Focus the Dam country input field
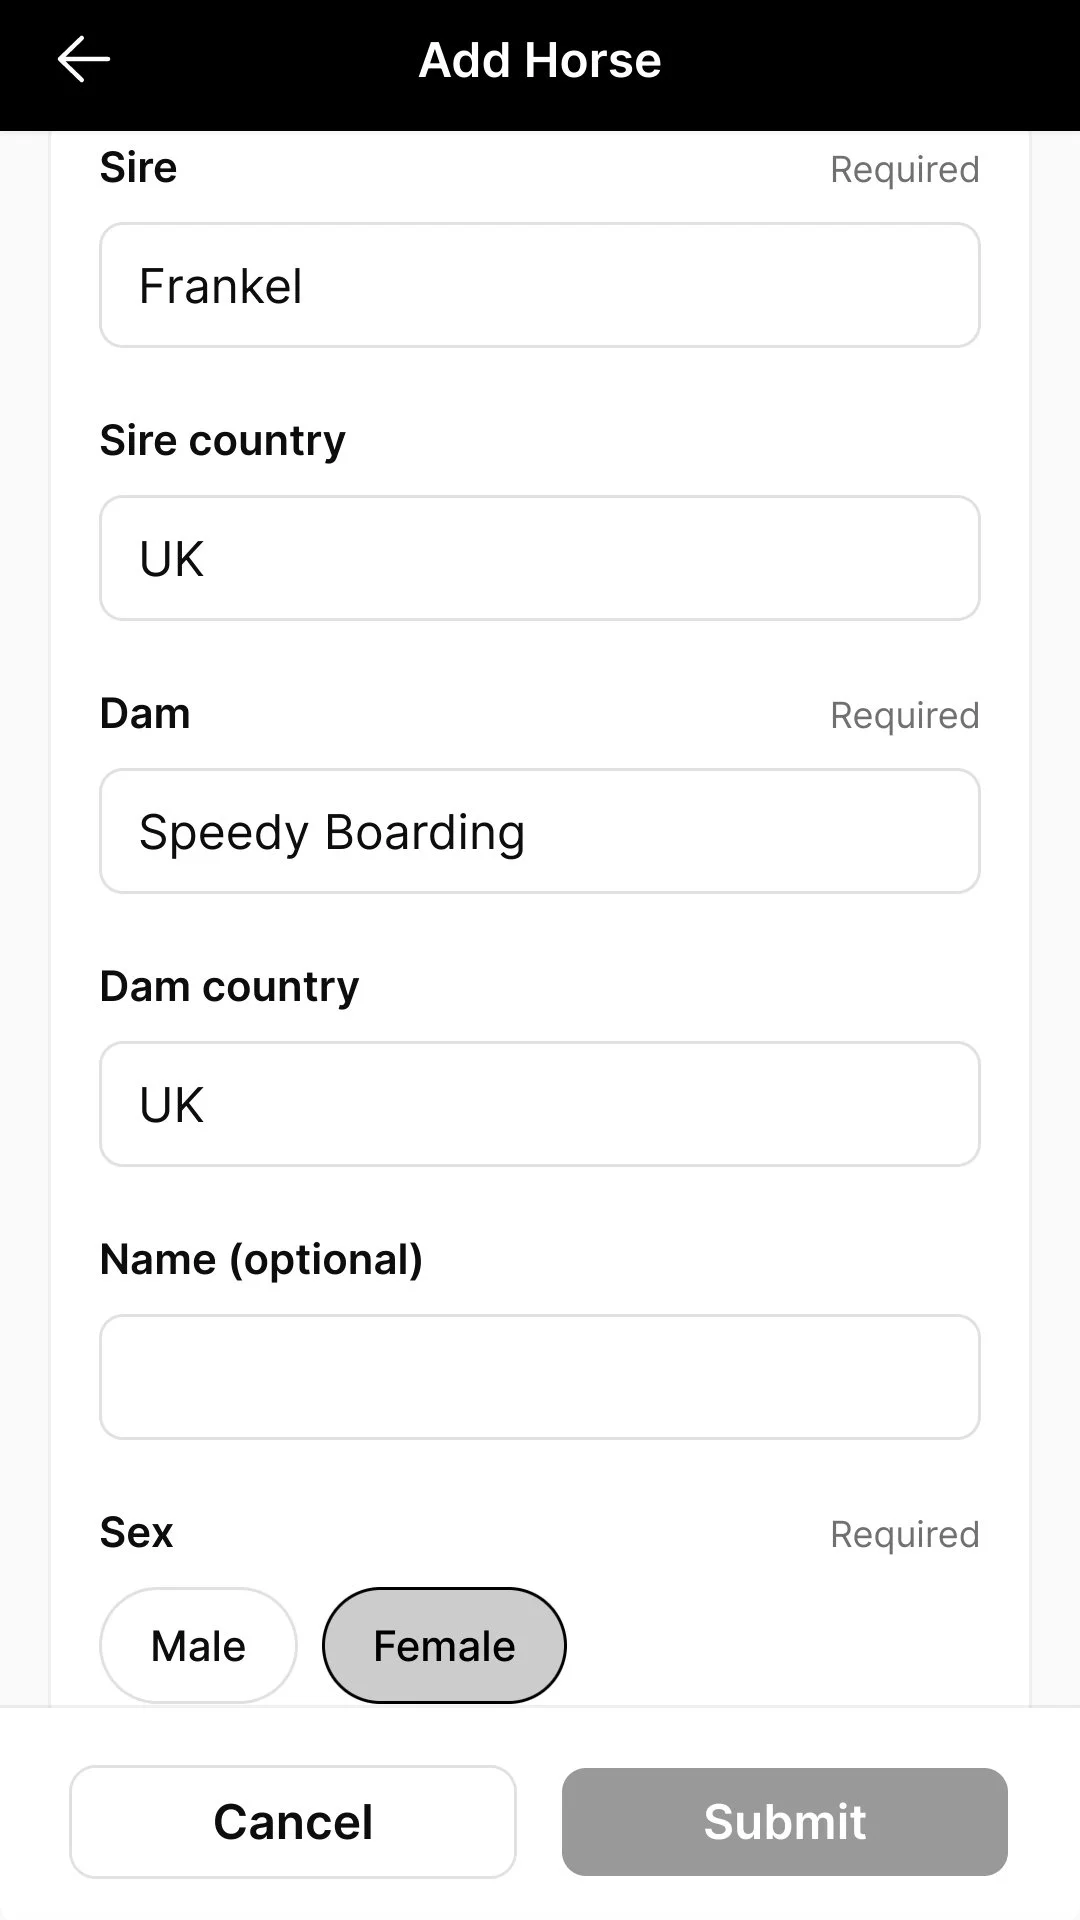 (x=540, y=1105)
